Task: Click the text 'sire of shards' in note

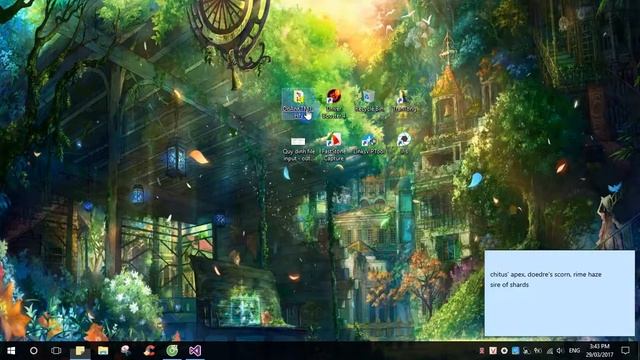Action: (x=509, y=284)
